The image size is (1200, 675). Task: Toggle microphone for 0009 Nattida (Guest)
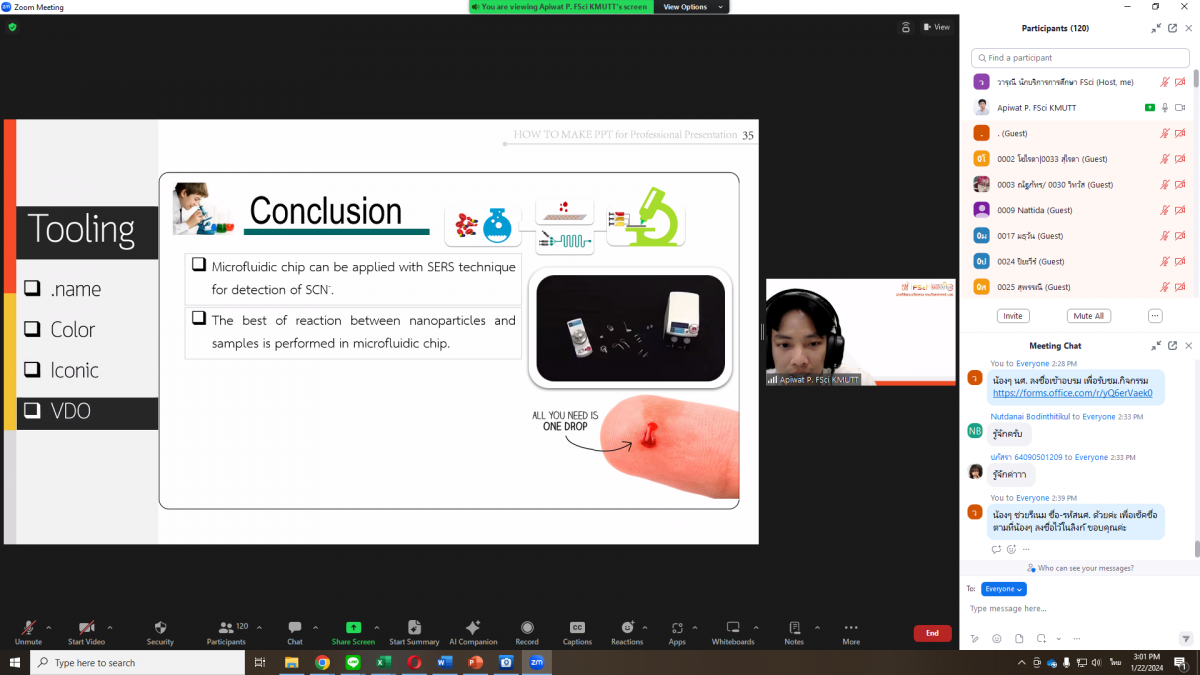[1164, 210]
